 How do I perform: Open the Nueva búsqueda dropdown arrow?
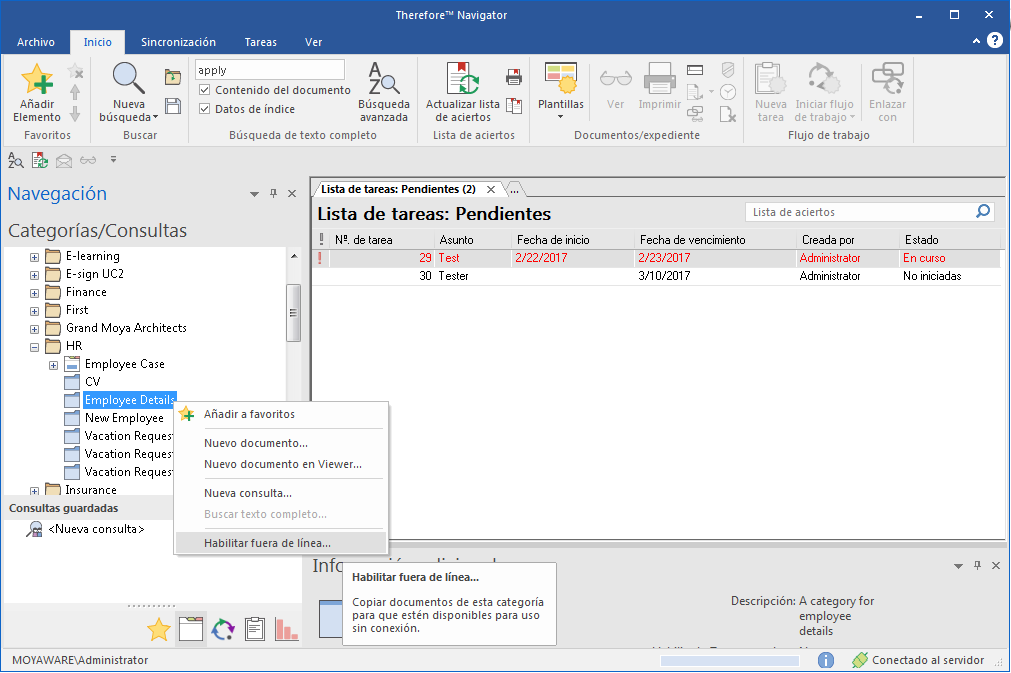[155, 117]
